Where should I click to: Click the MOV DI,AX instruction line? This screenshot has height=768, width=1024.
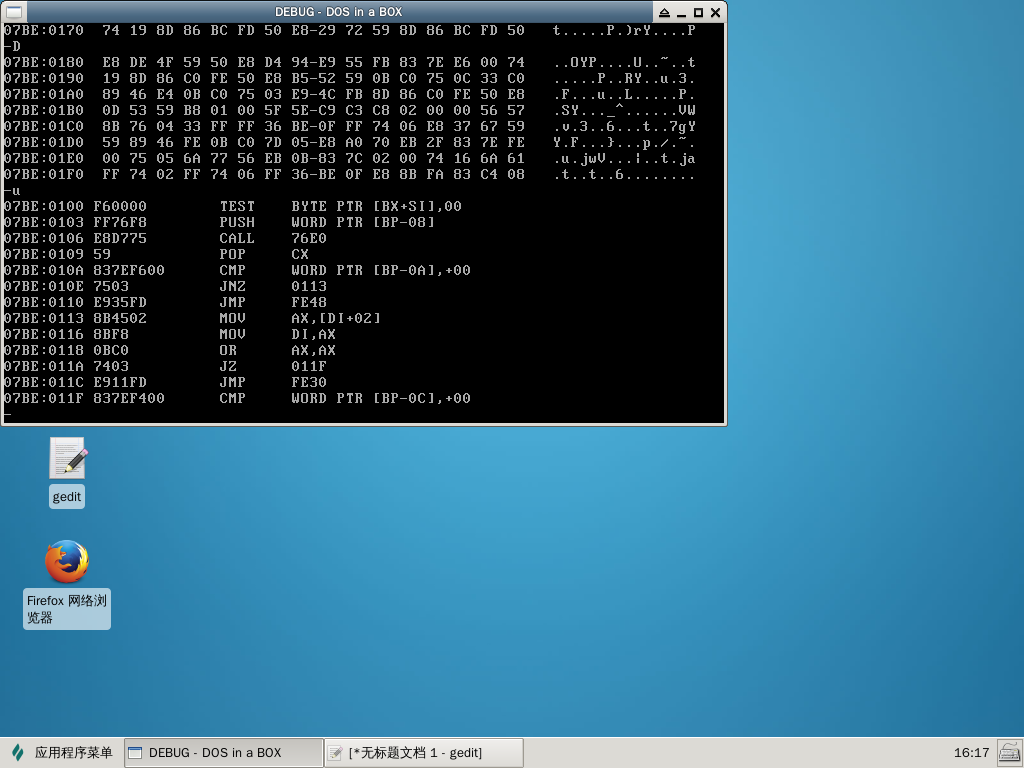click(170, 334)
